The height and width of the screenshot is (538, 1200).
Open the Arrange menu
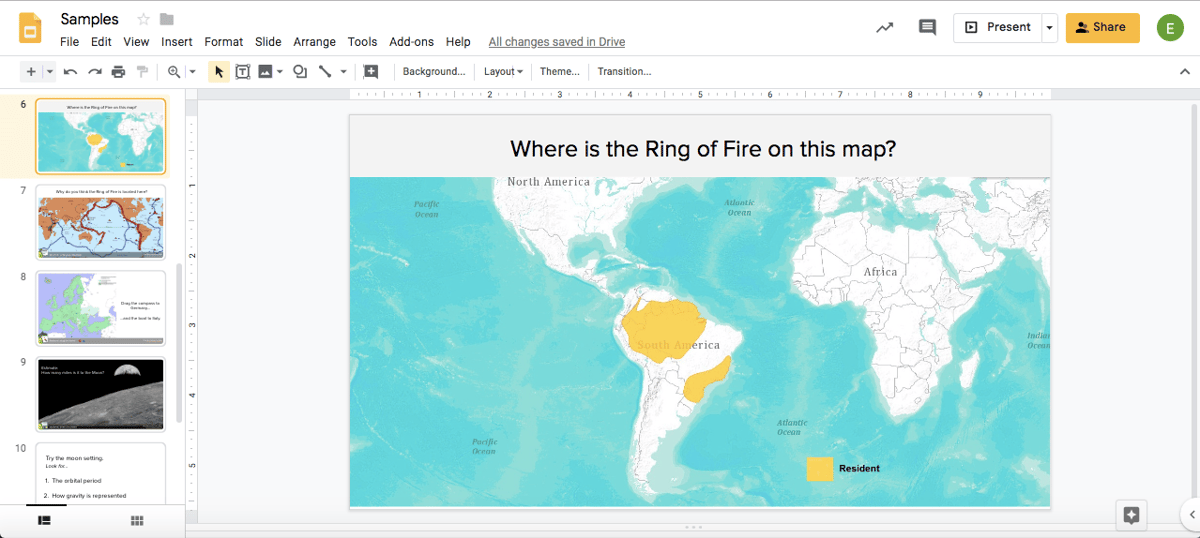point(314,42)
